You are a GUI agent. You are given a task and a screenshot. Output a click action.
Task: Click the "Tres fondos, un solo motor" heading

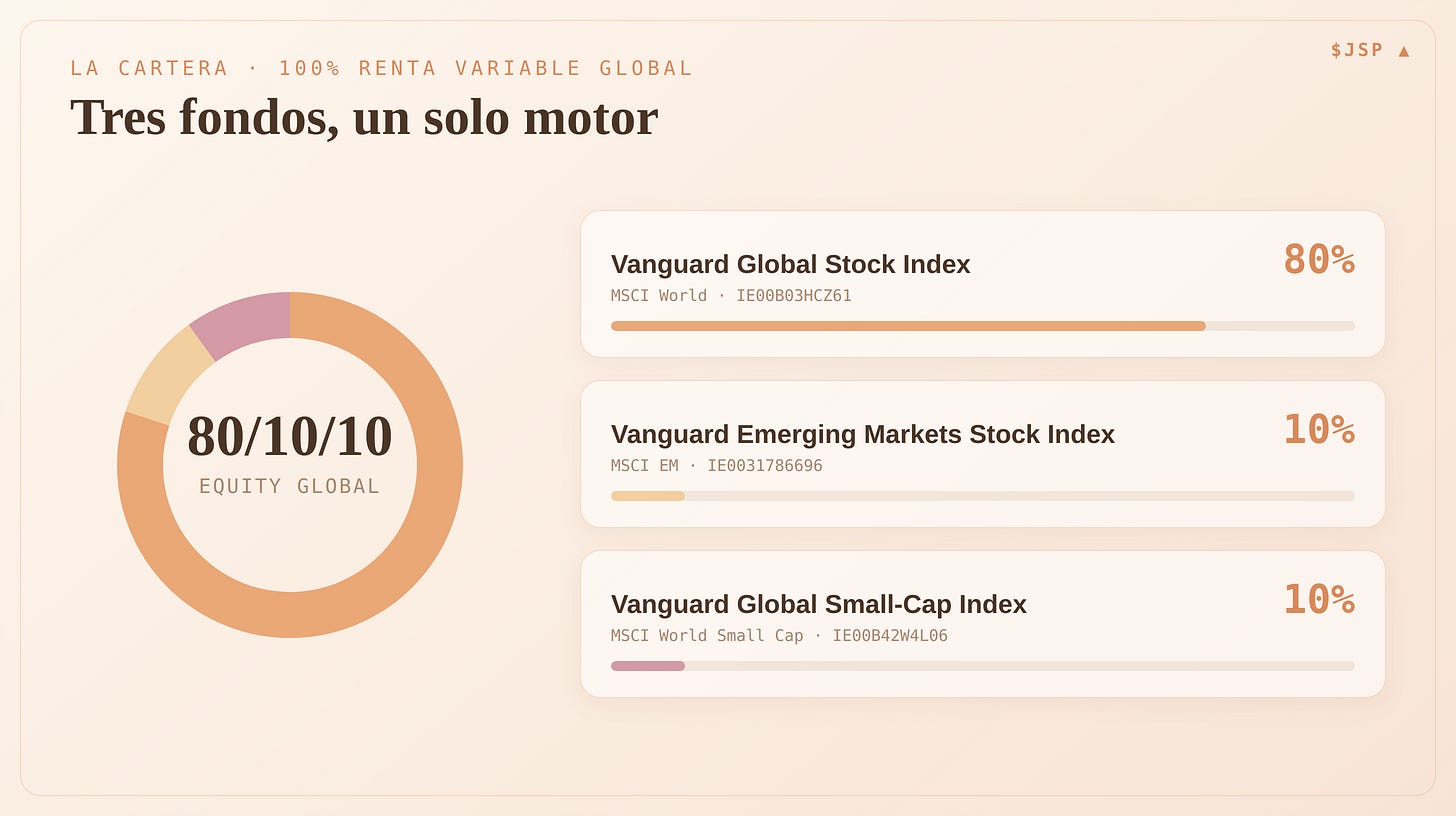tap(364, 117)
